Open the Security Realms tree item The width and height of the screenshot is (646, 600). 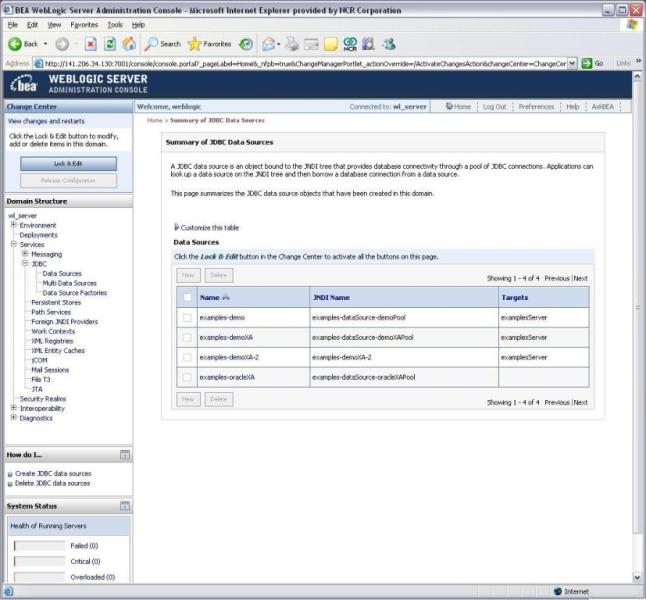[43, 398]
